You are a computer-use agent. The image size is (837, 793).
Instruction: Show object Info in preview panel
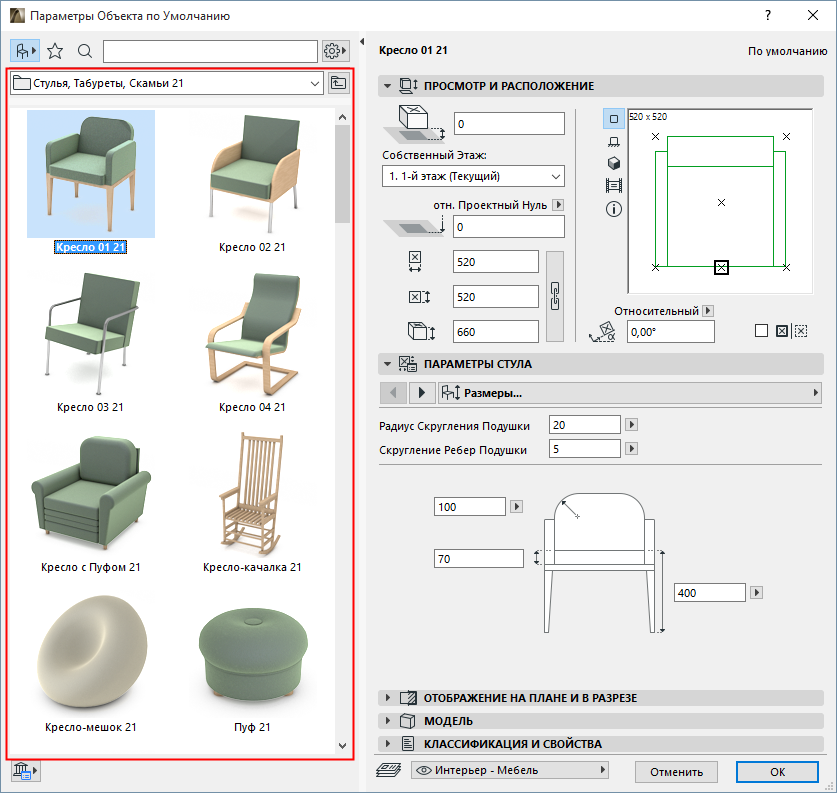(x=614, y=209)
